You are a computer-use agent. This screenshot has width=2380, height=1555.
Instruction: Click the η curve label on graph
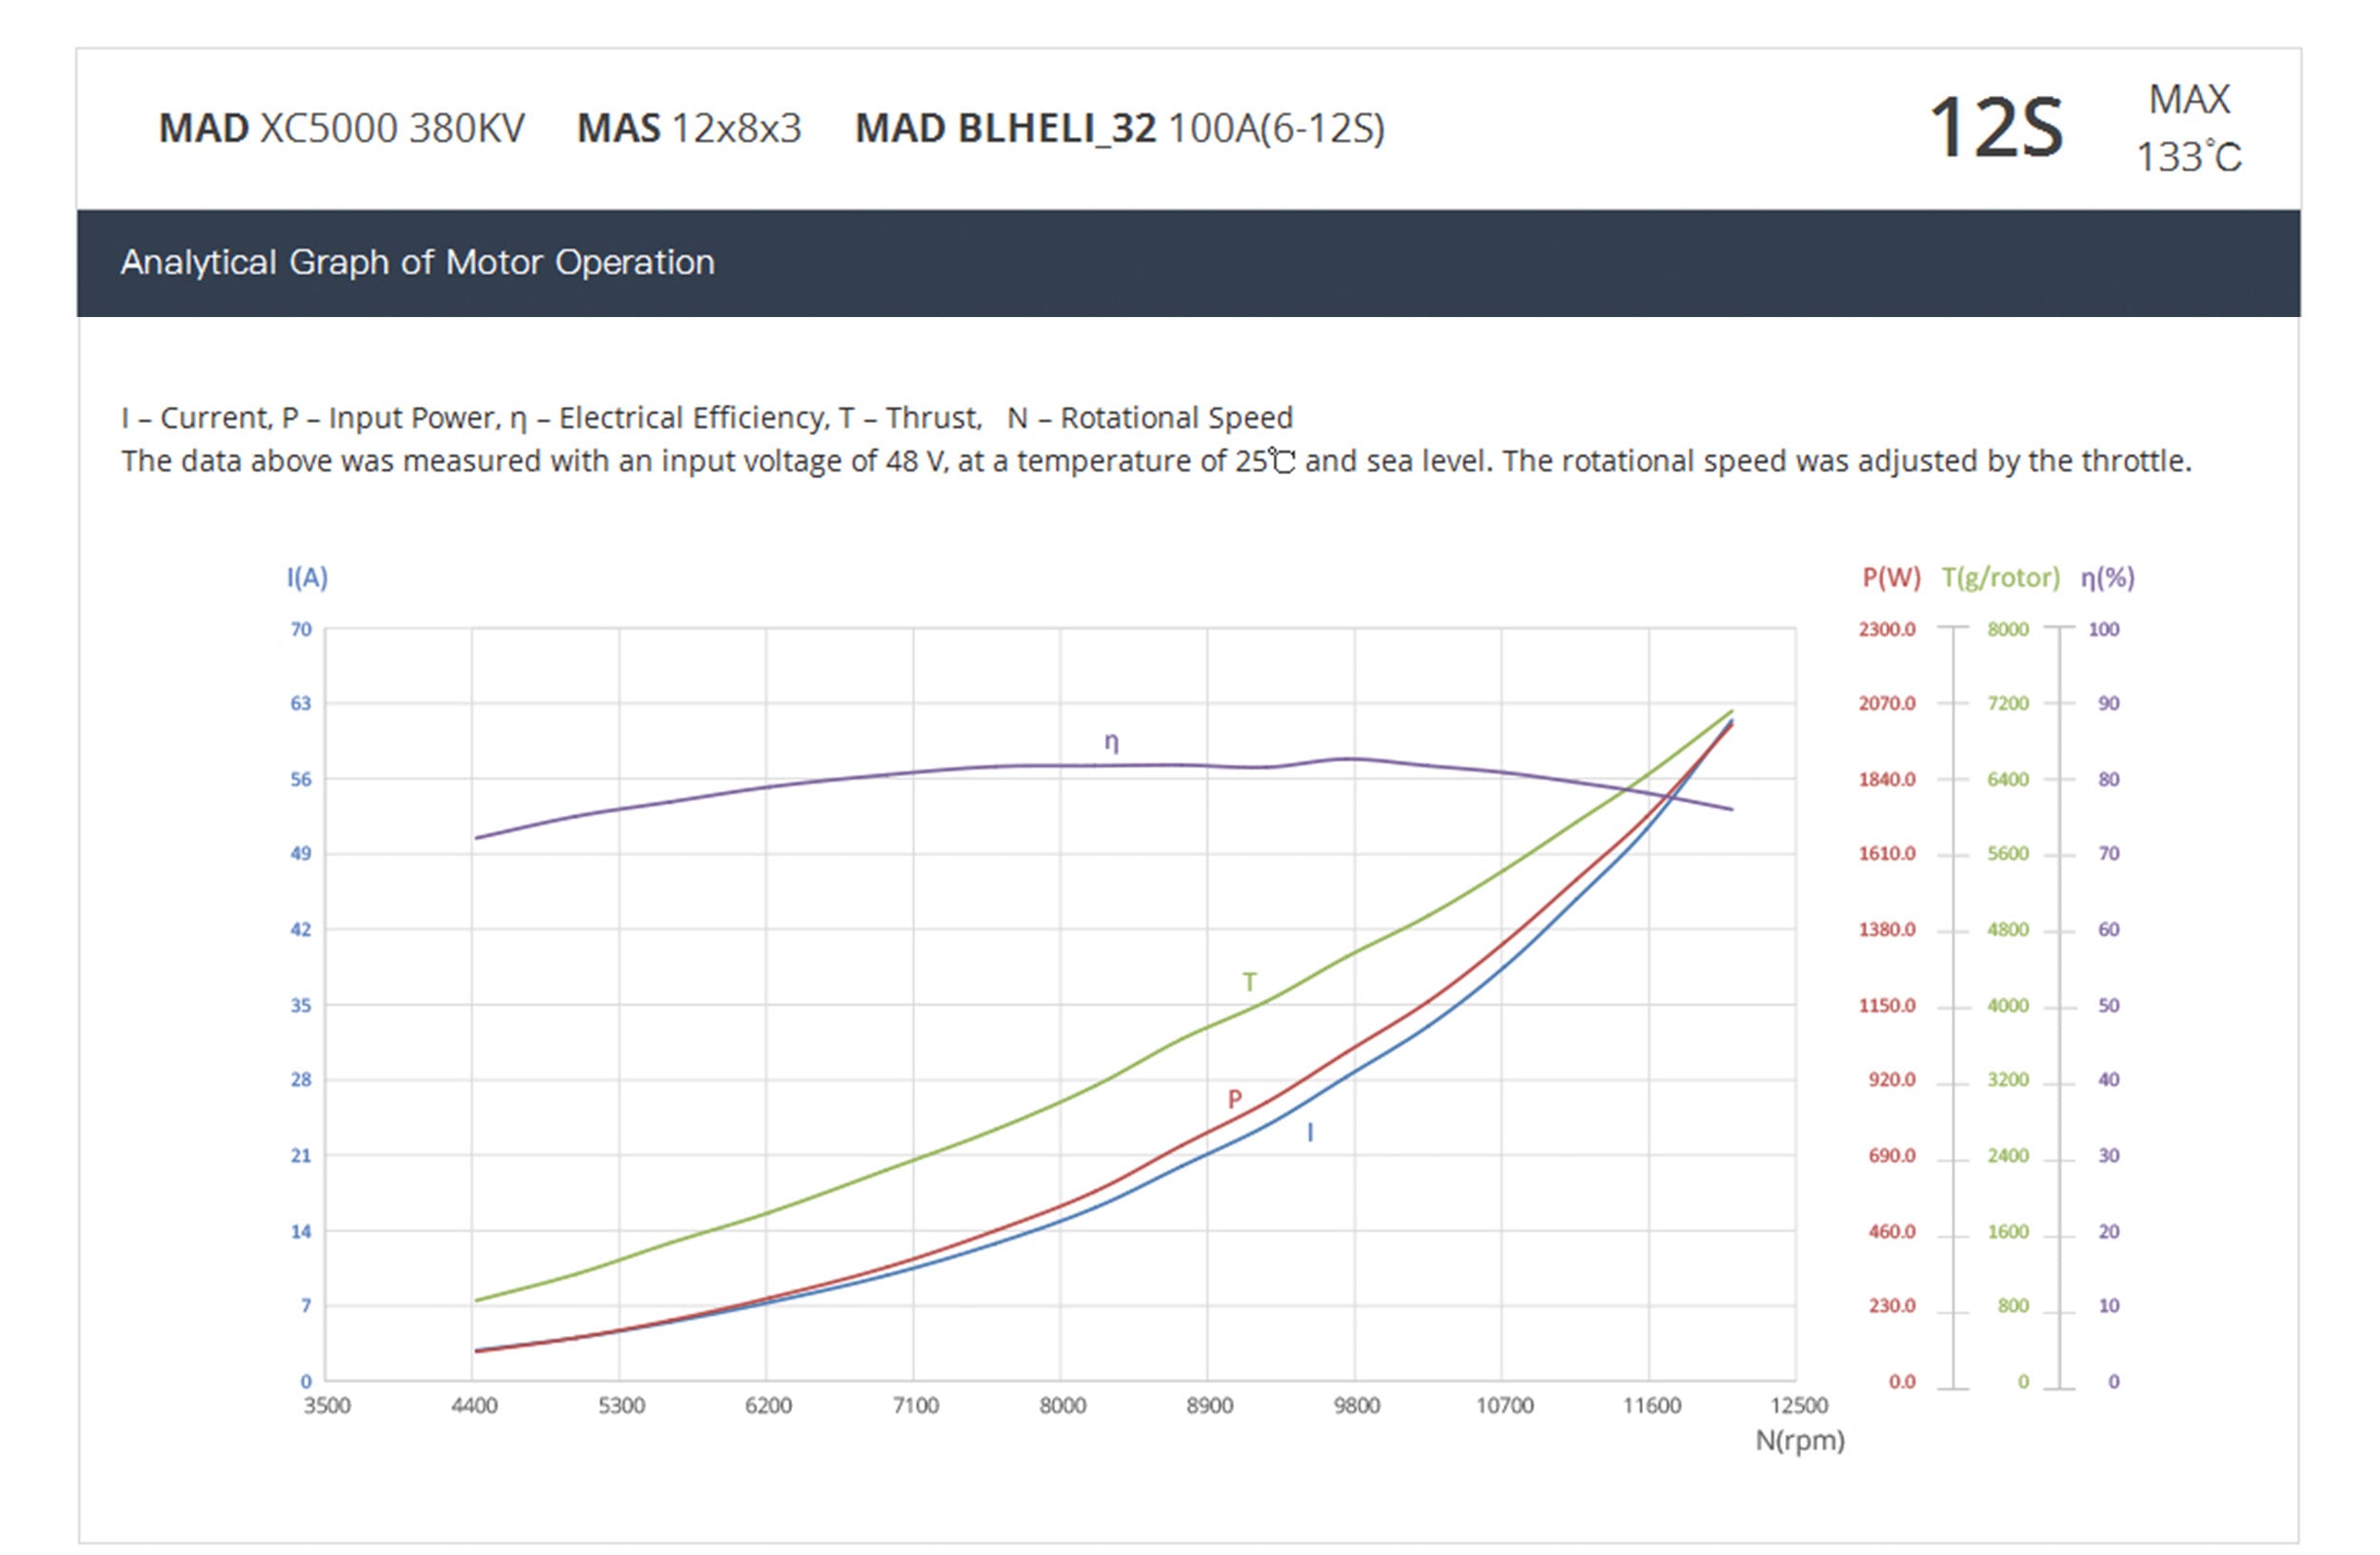(x=1111, y=742)
